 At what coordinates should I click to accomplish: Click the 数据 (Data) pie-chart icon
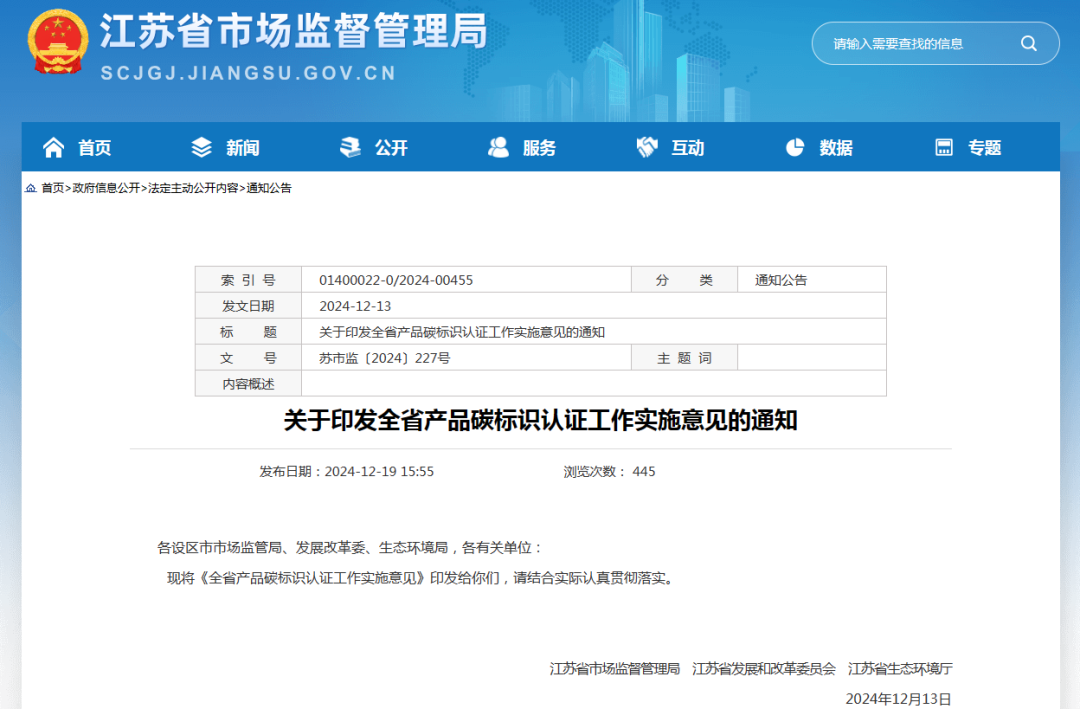click(x=795, y=147)
